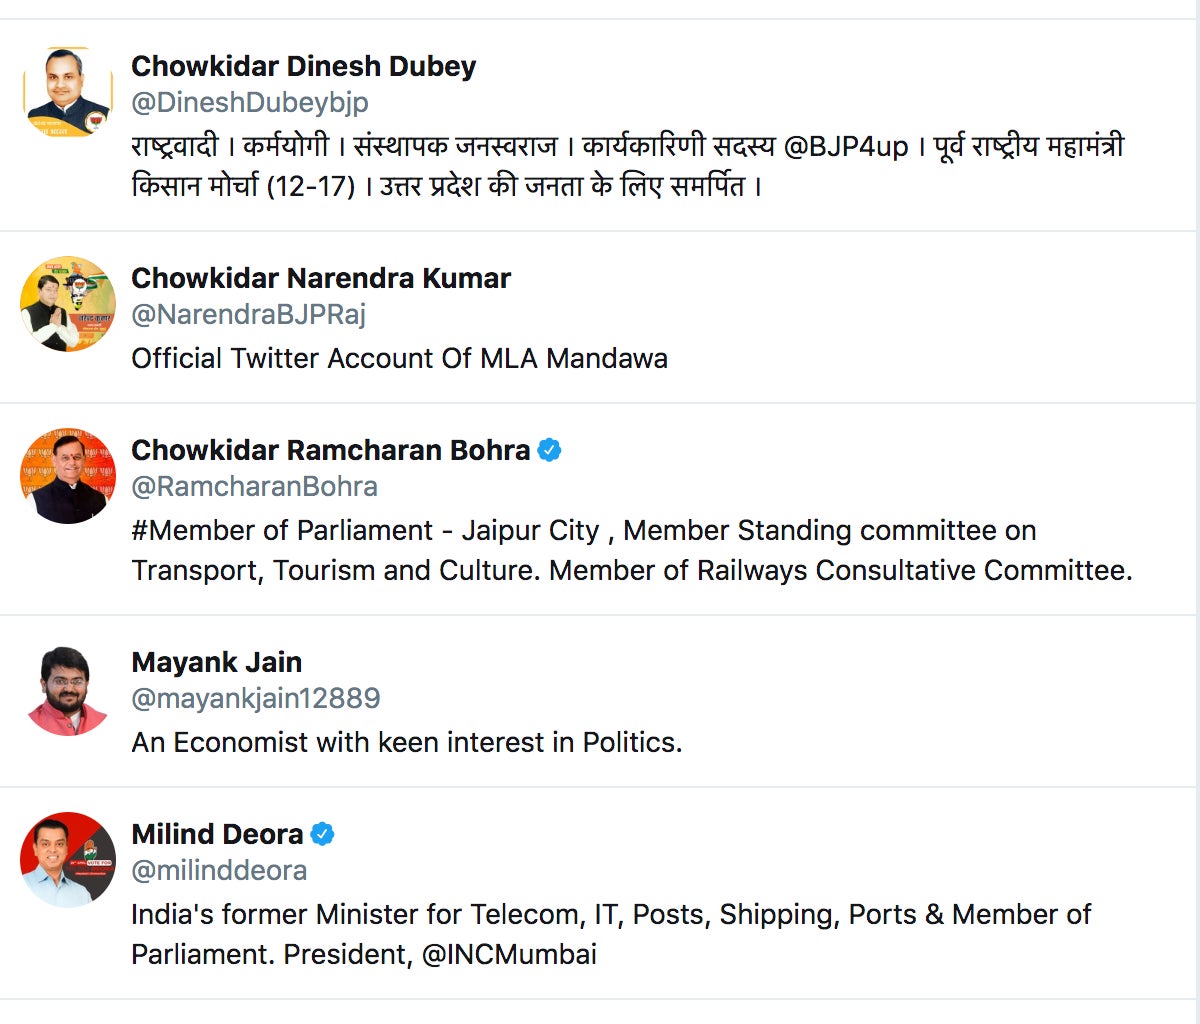Image resolution: width=1200 pixels, height=1024 pixels.
Task: Visit the @RamcharanBohra handle
Action: coord(254,486)
